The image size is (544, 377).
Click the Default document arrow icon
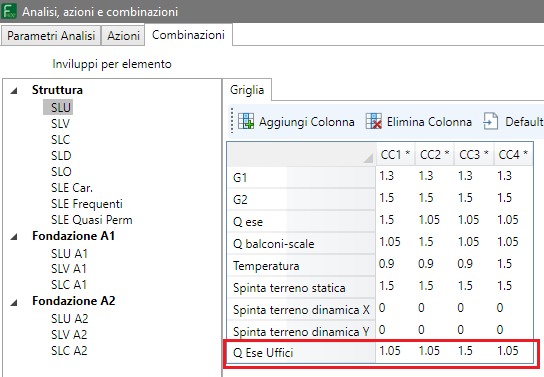[491, 121]
